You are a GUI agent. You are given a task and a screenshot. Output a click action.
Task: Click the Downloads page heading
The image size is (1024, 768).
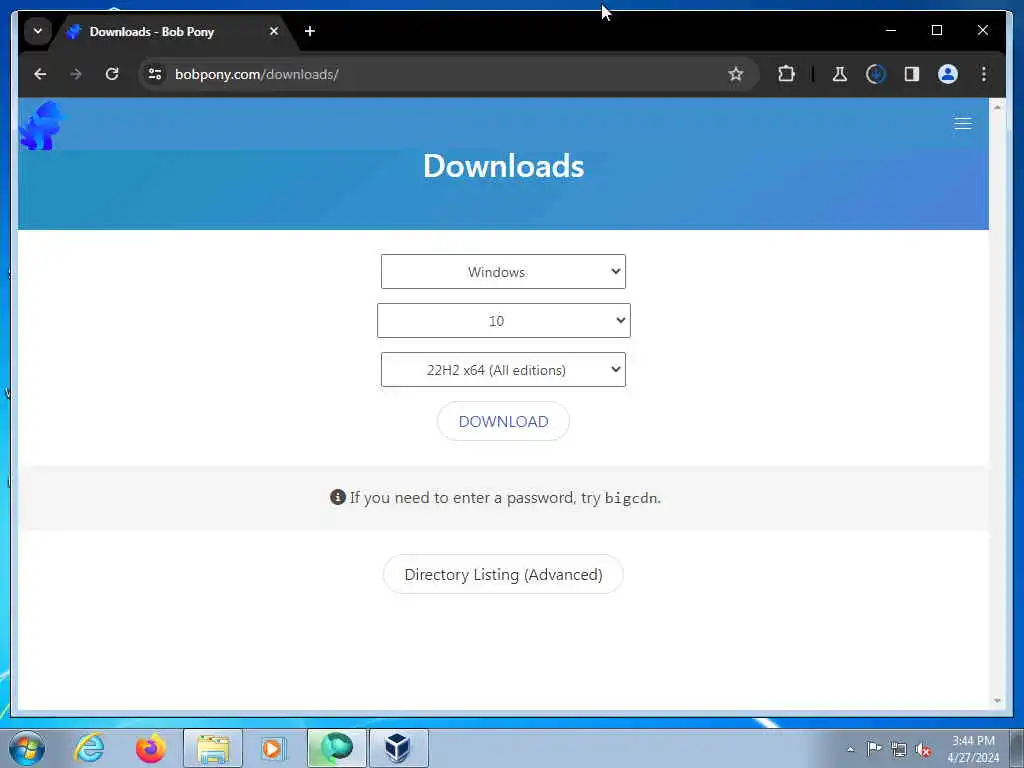[x=504, y=166]
